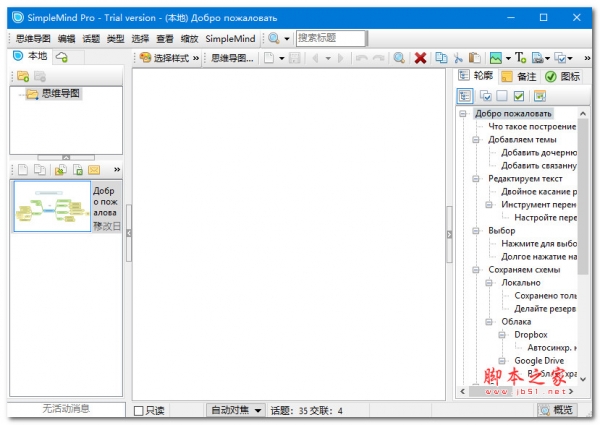The width and height of the screenshot is (600, 425).
Task: Click the undo arrow icon
Action: [x=362, y=58]
